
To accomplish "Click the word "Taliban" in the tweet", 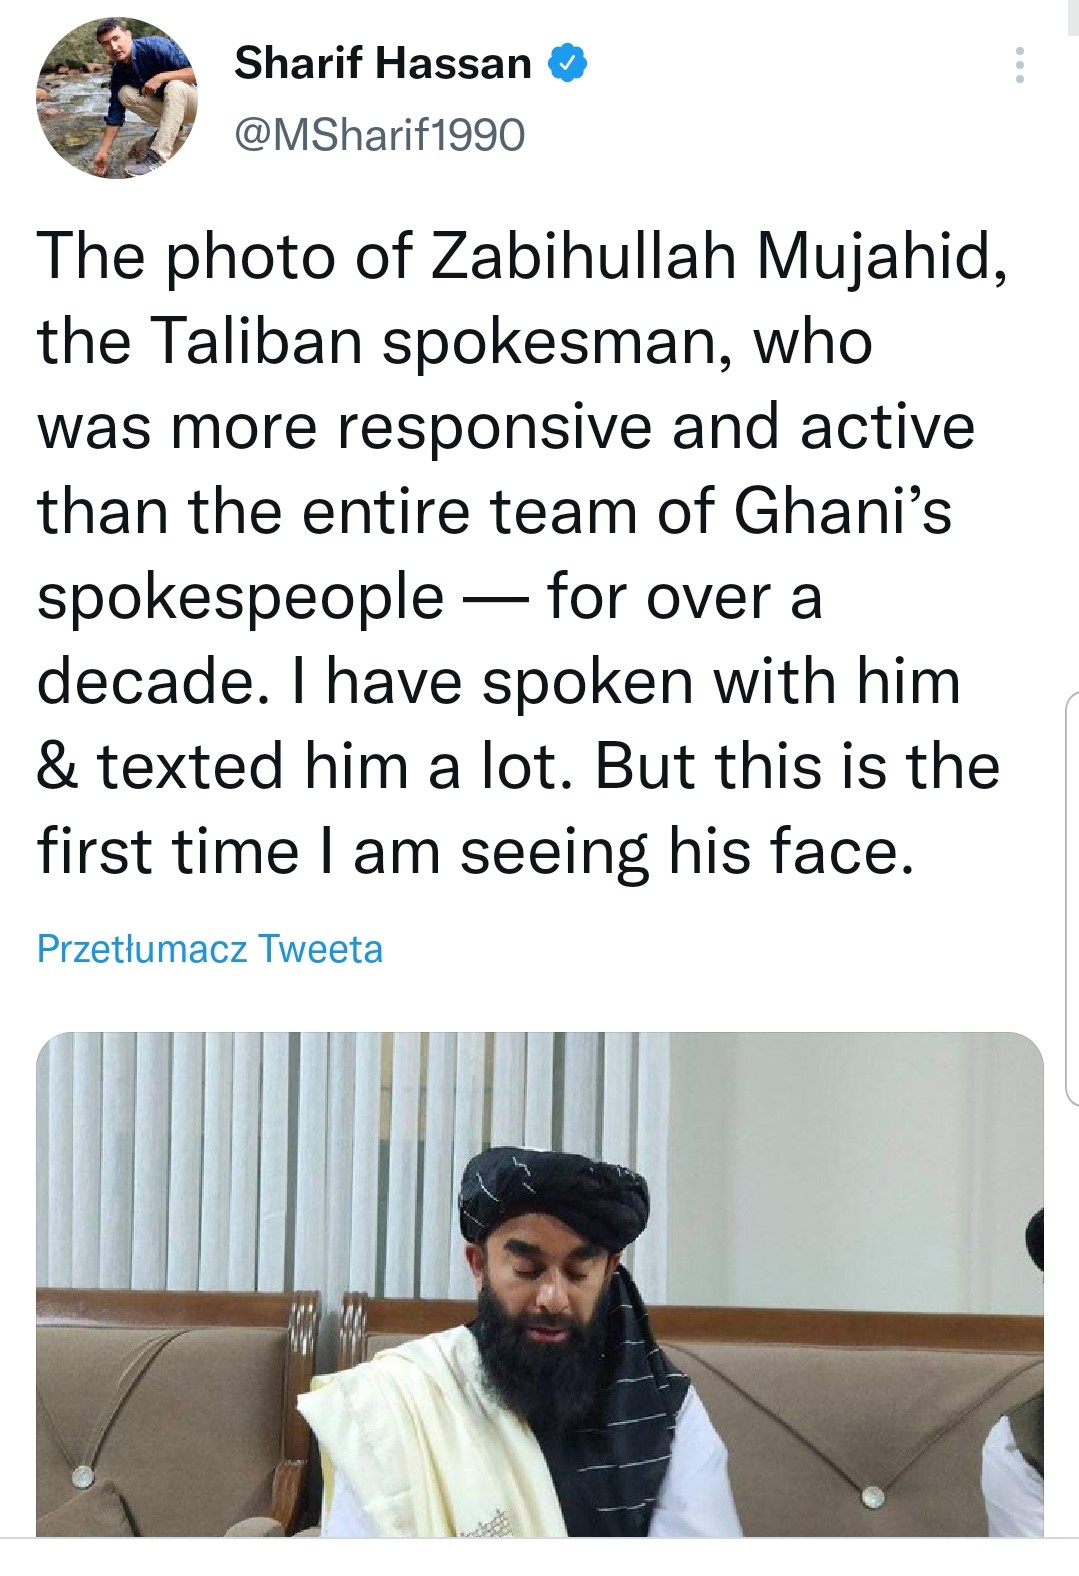I will (257, 341).
